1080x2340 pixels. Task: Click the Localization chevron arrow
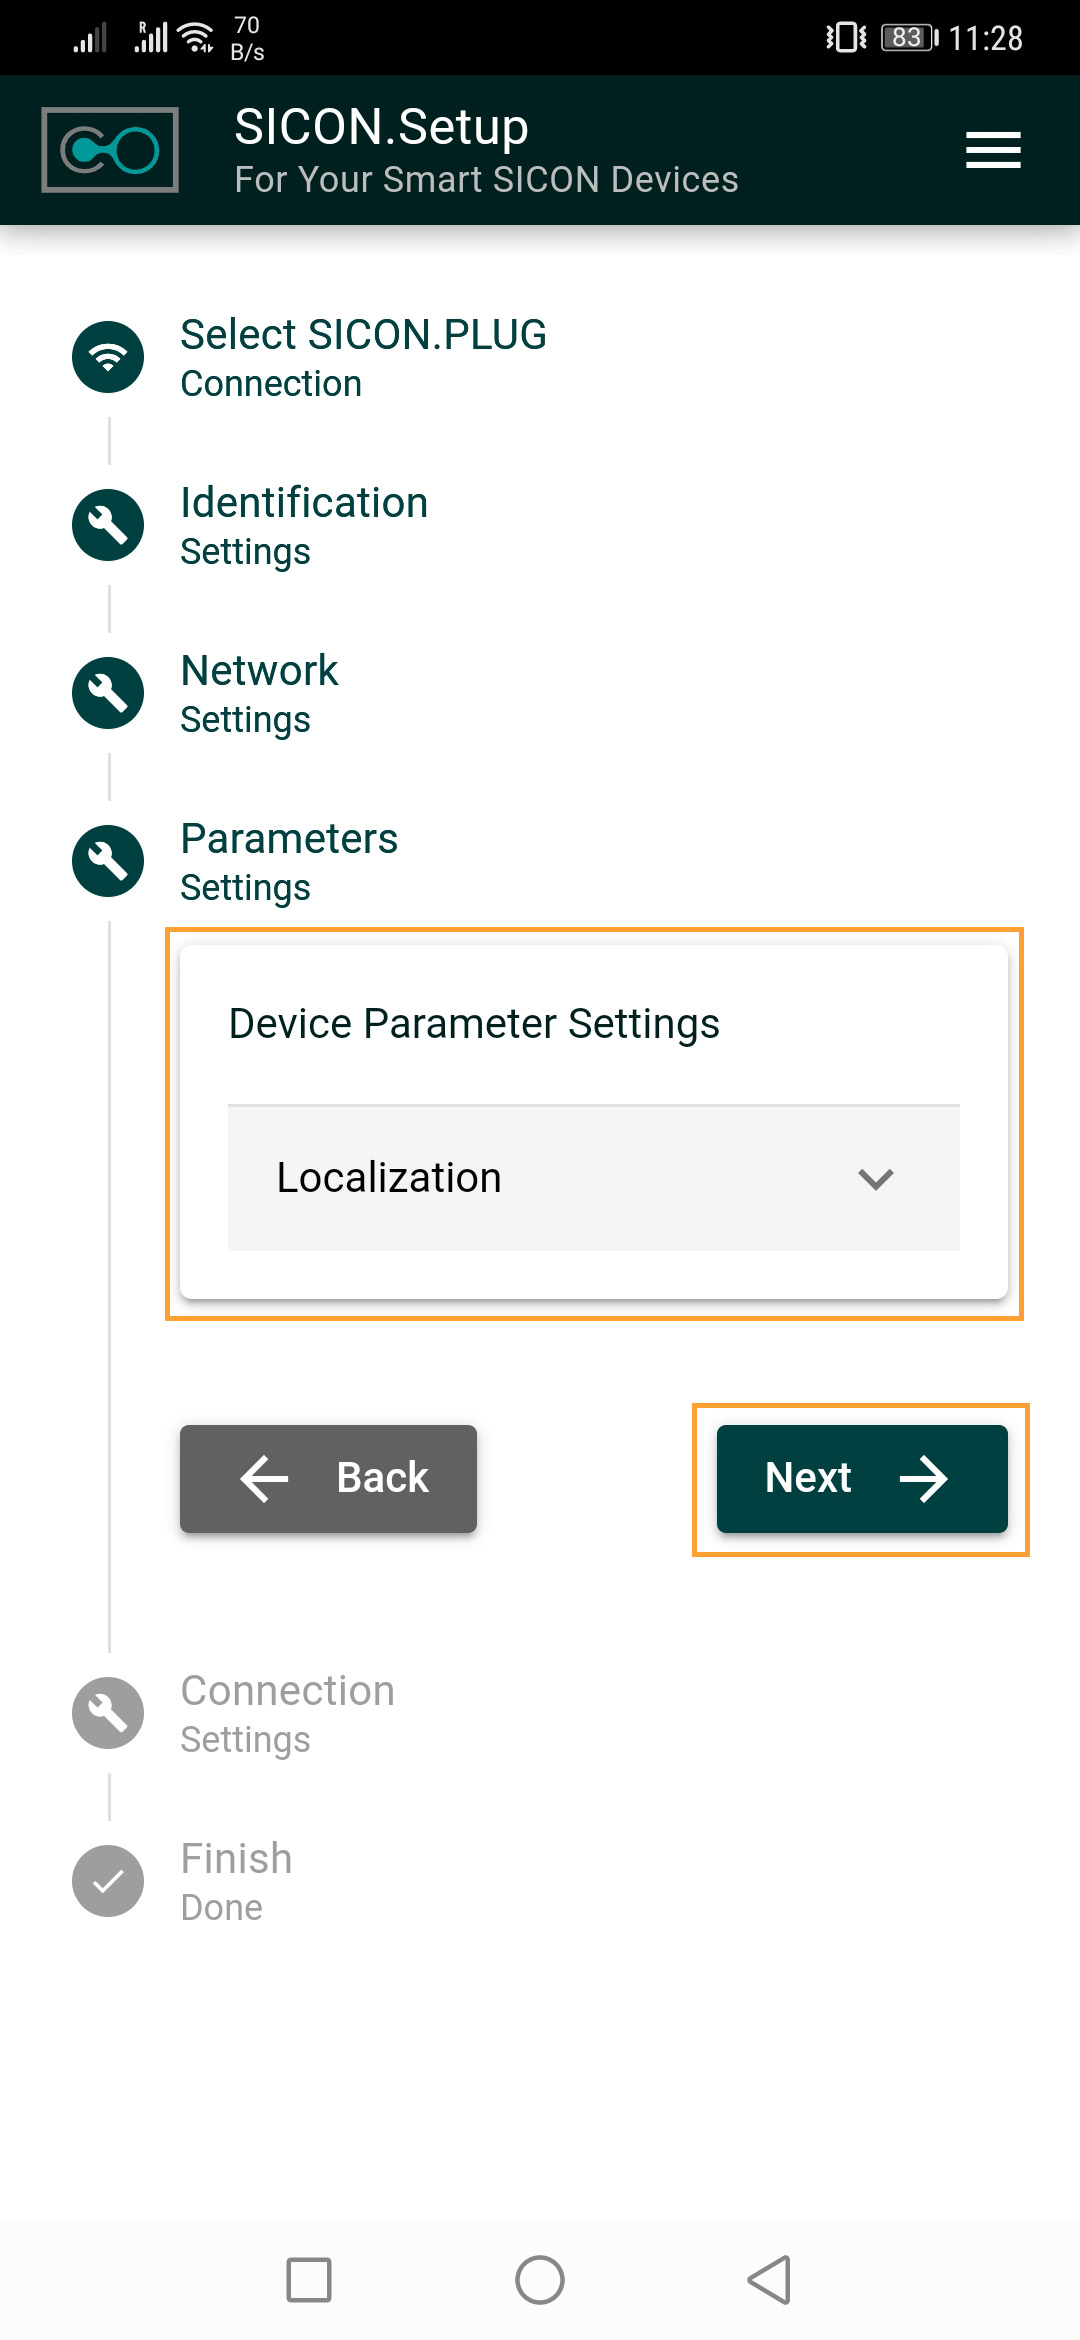(875, 1179)
